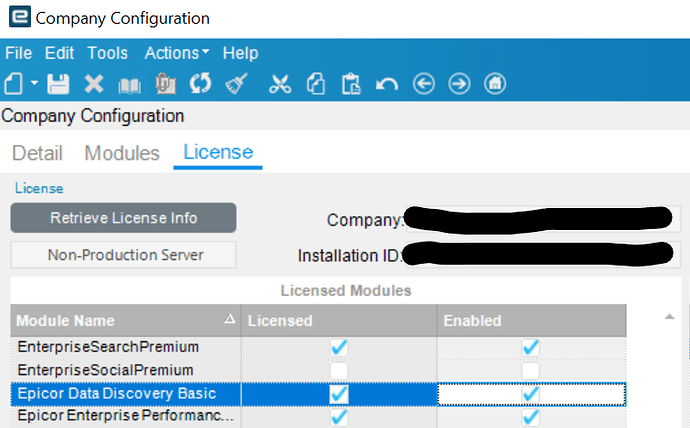The height and width of the screenshot is (428, 690).
Task: Click the Paste clipboard icon
Action: (x=351, y=84)
